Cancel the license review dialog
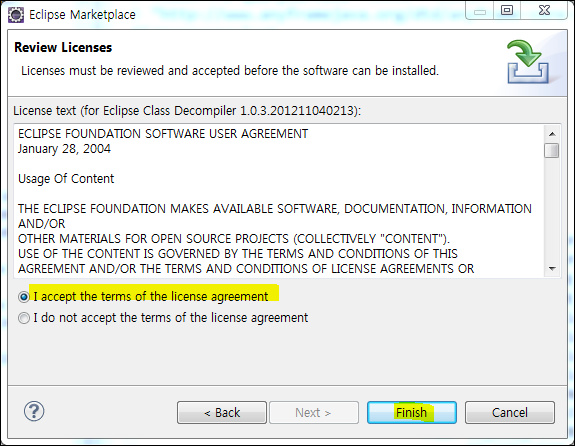575x446 pixels. [510, 413]
